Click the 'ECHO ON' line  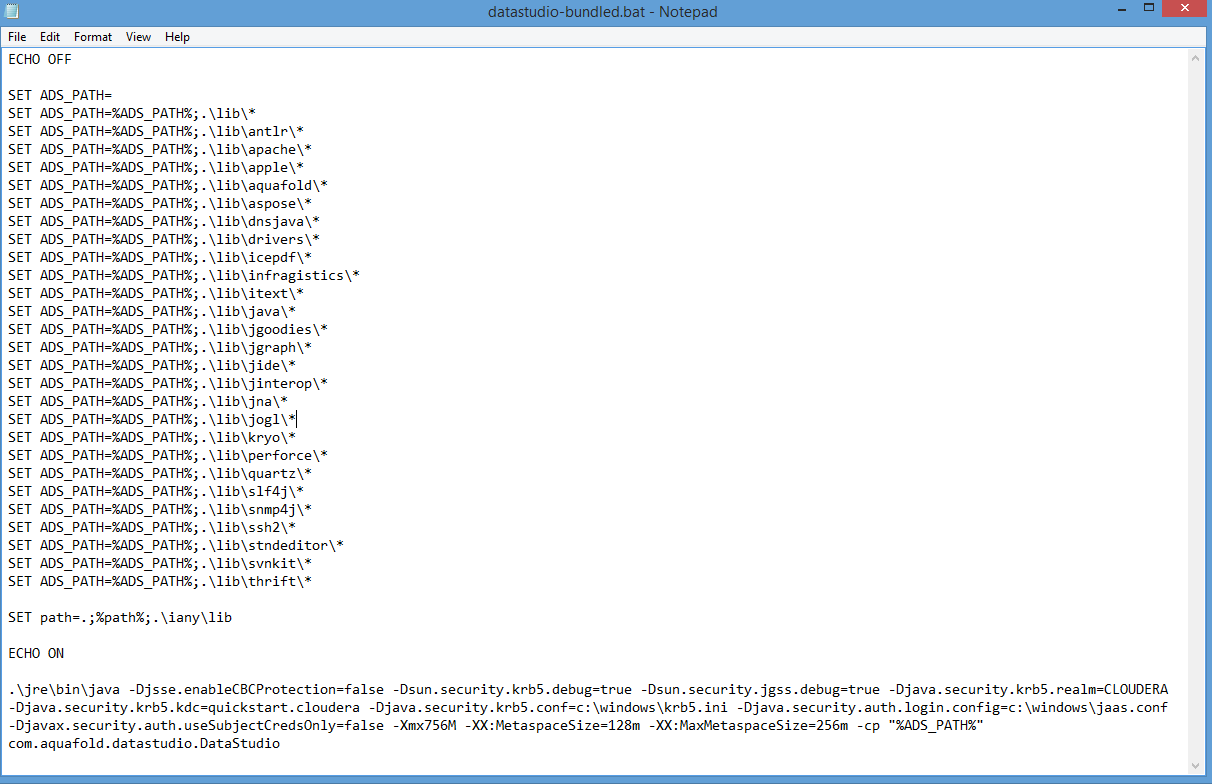[36, 653]
